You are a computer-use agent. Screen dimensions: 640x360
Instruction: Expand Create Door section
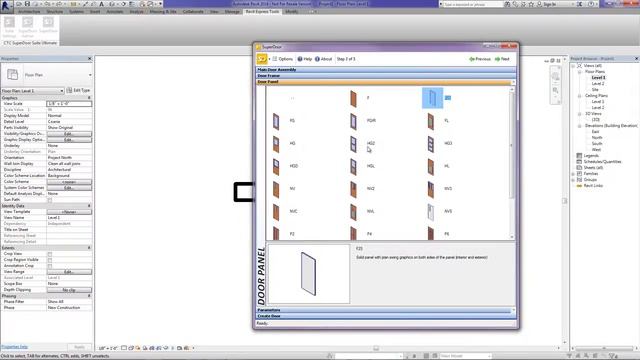coord(386,316)
